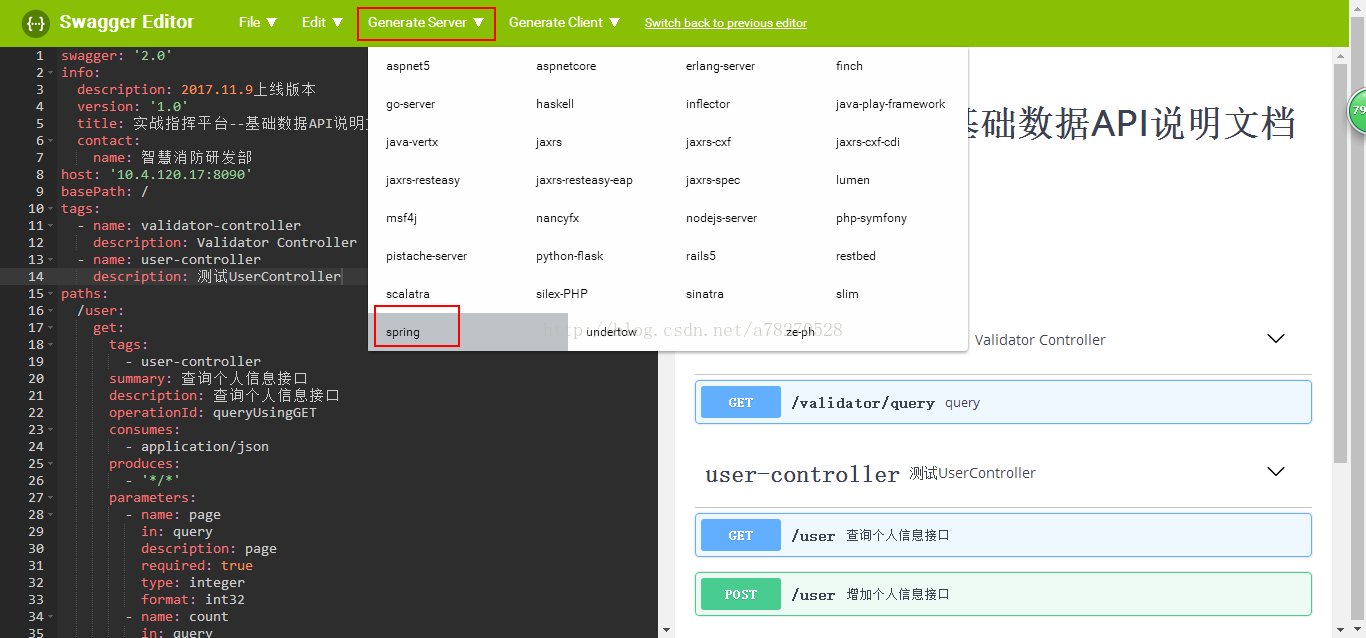1366x638 pixels.
Task: Click the green circular badge at right edge
Action: 1358,110
